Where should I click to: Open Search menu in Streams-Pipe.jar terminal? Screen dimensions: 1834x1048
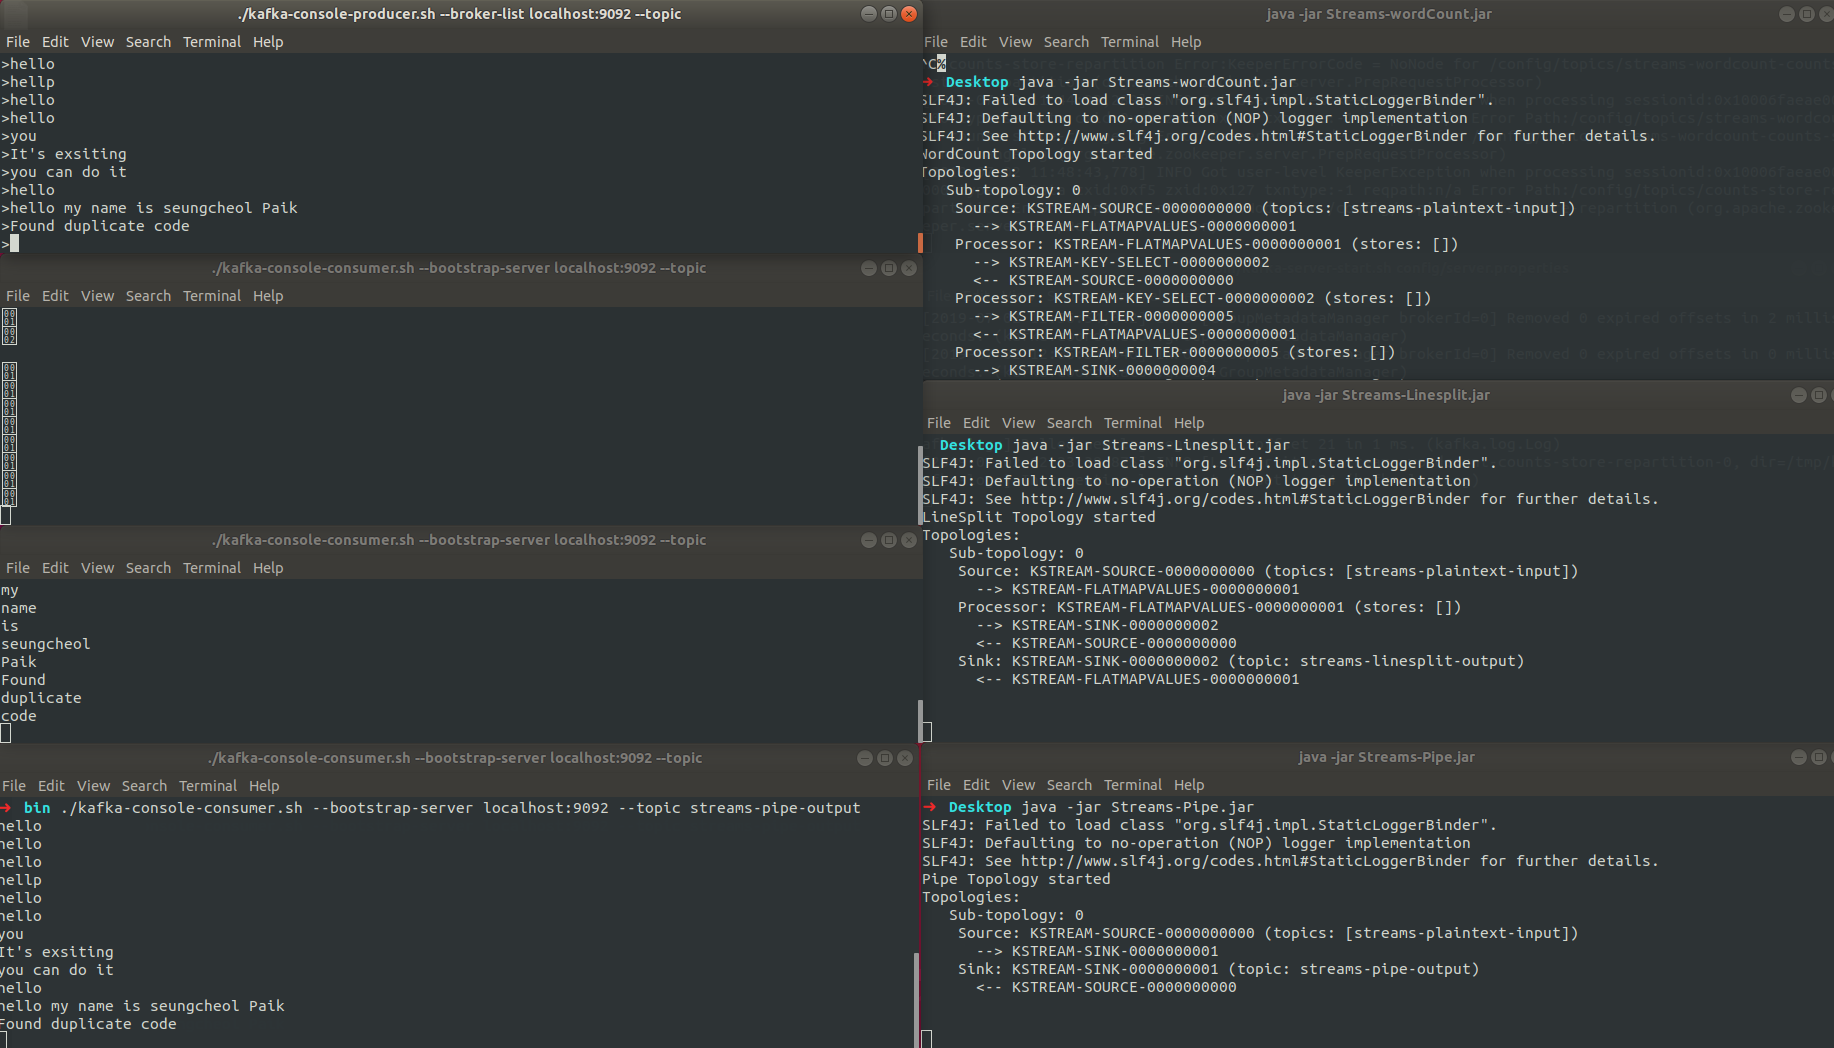point(1069,785)
